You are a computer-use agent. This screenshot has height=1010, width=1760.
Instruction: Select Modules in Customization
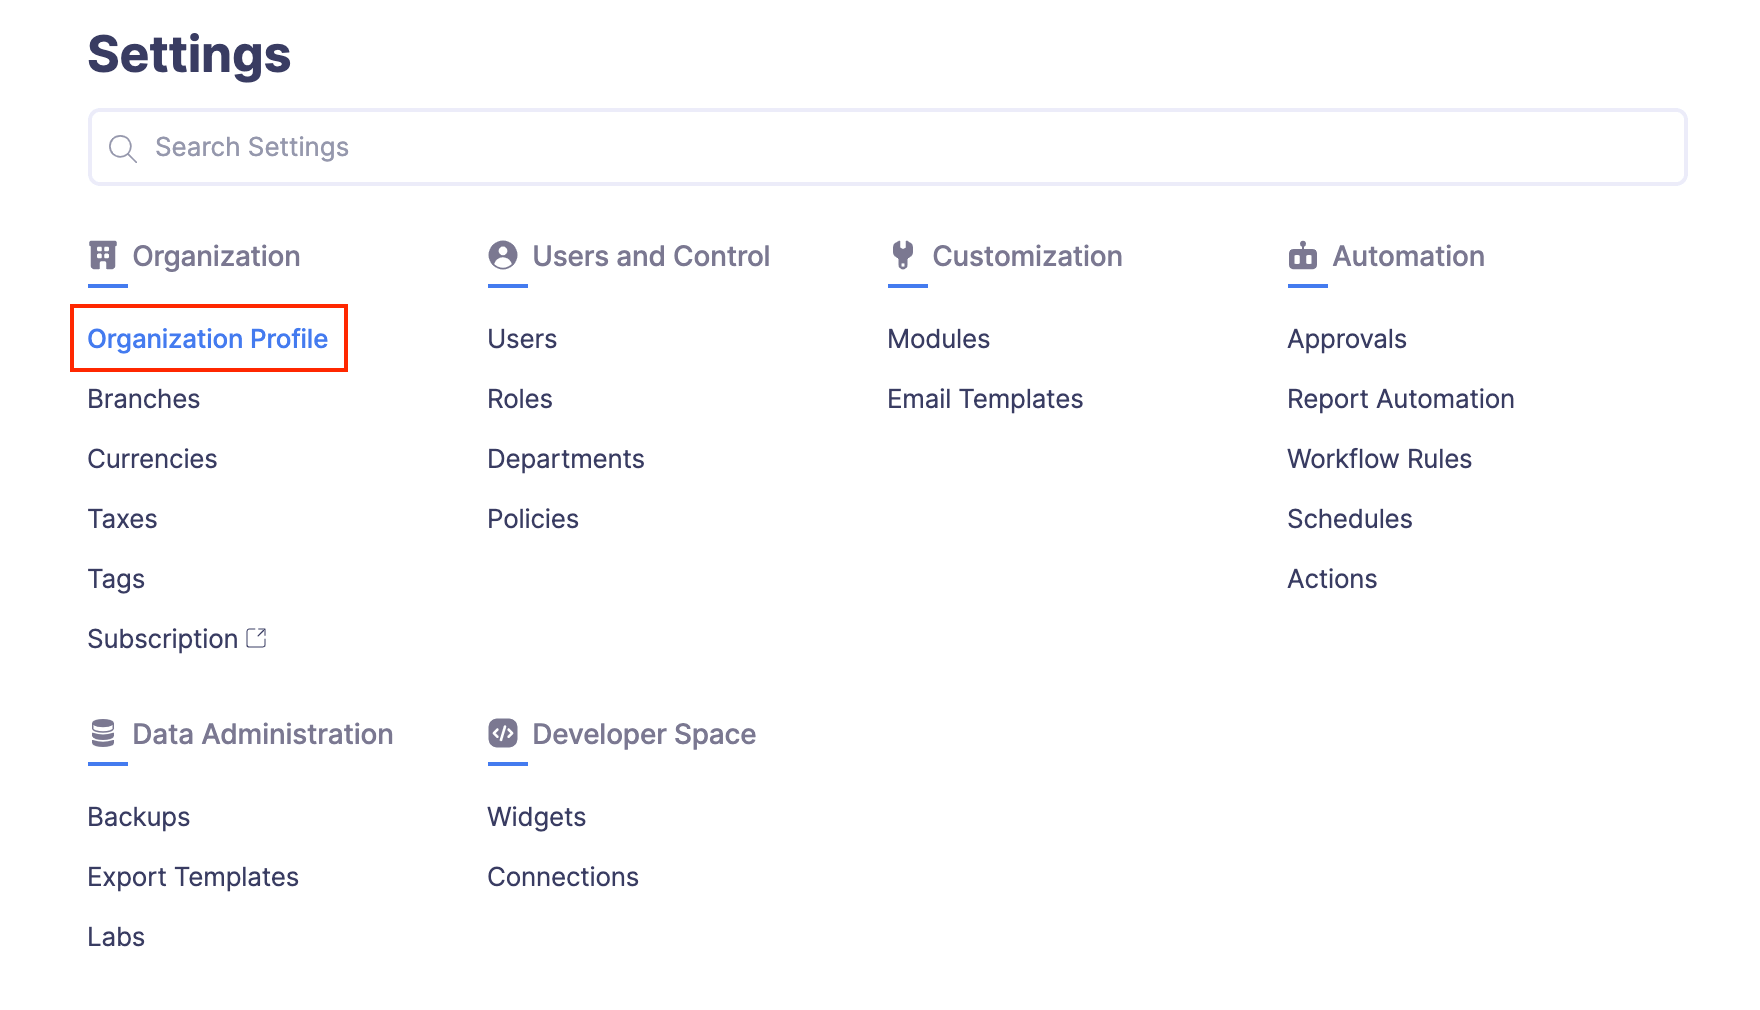click(x=939, y=339)
